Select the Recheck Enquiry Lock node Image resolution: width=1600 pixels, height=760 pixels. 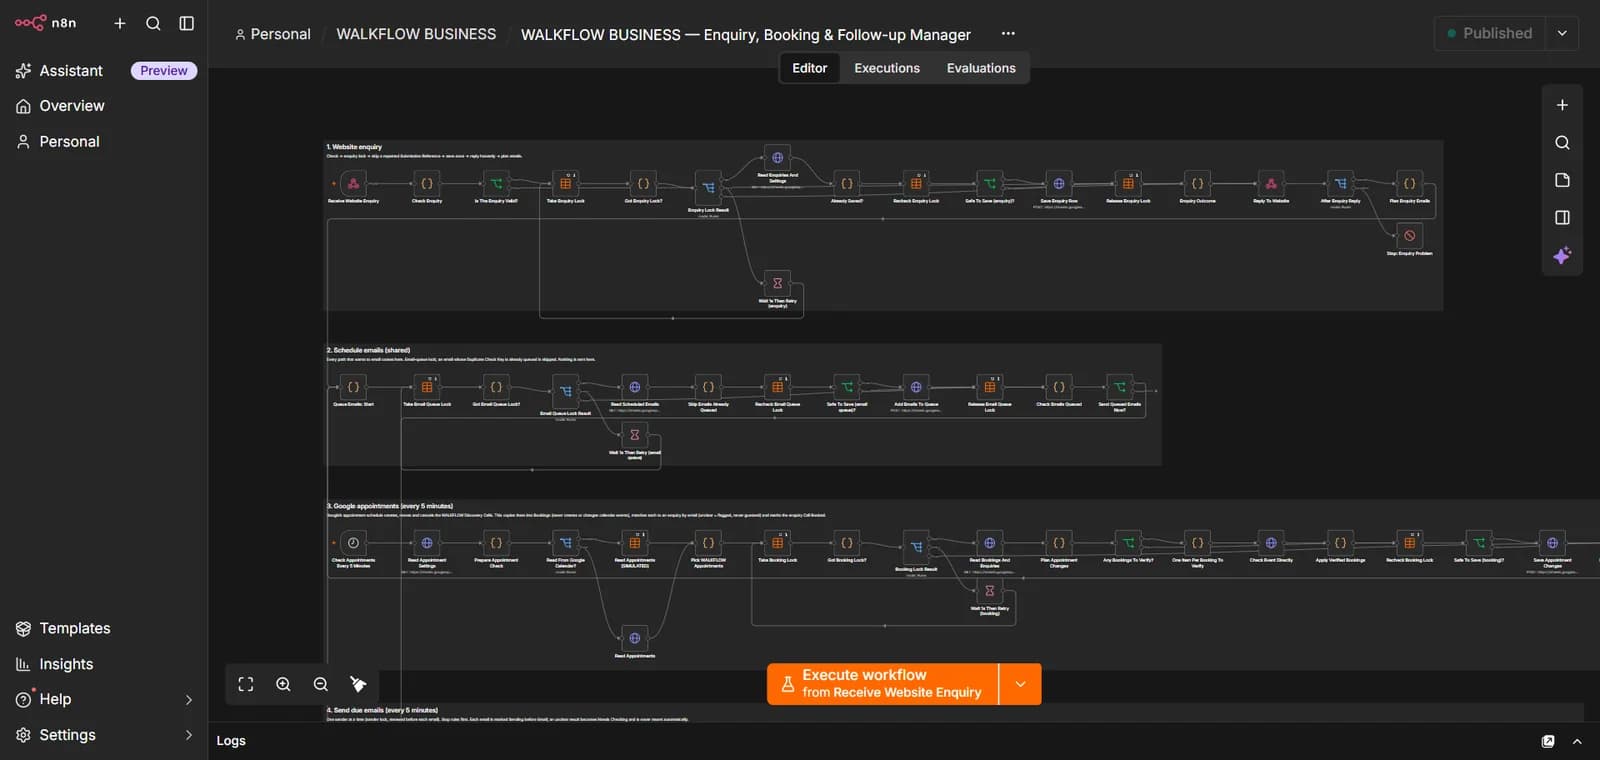click(916, 184)
